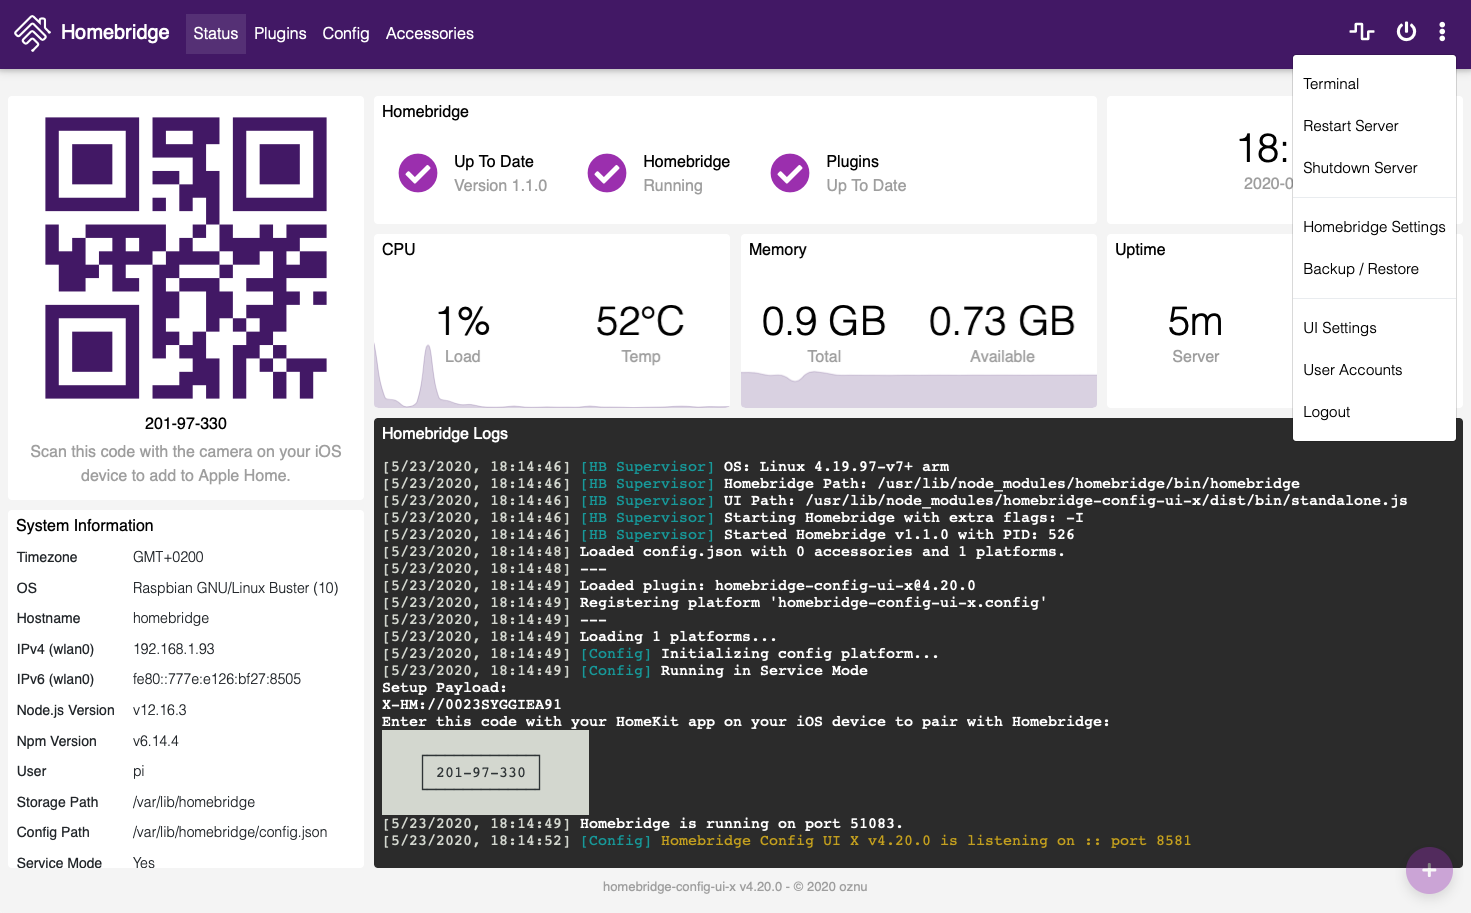This screenshot has width=1471, height=913.
Task: Click the Plugins Up To Date checkmark icon
Action: pyautogui.click(x=790, y=173)
